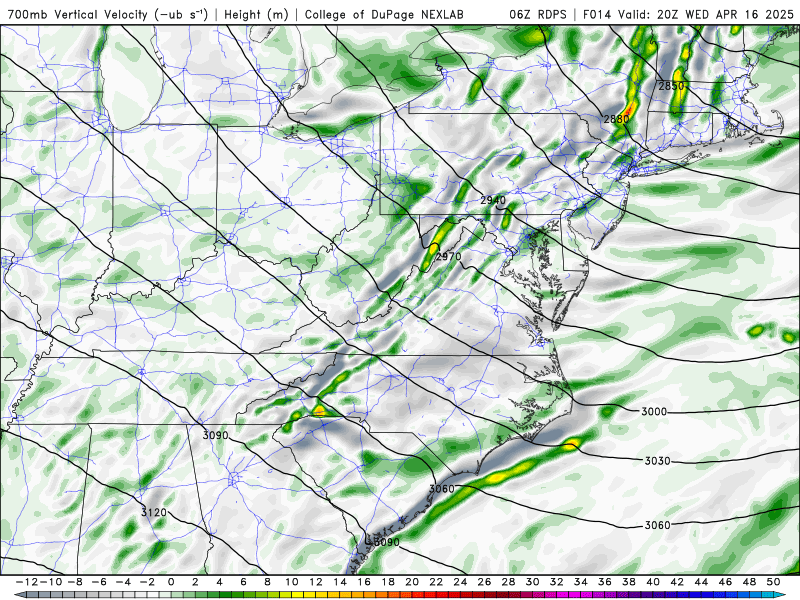Click the 28 value on the color scale
The image size is (800, 600).
509,582
